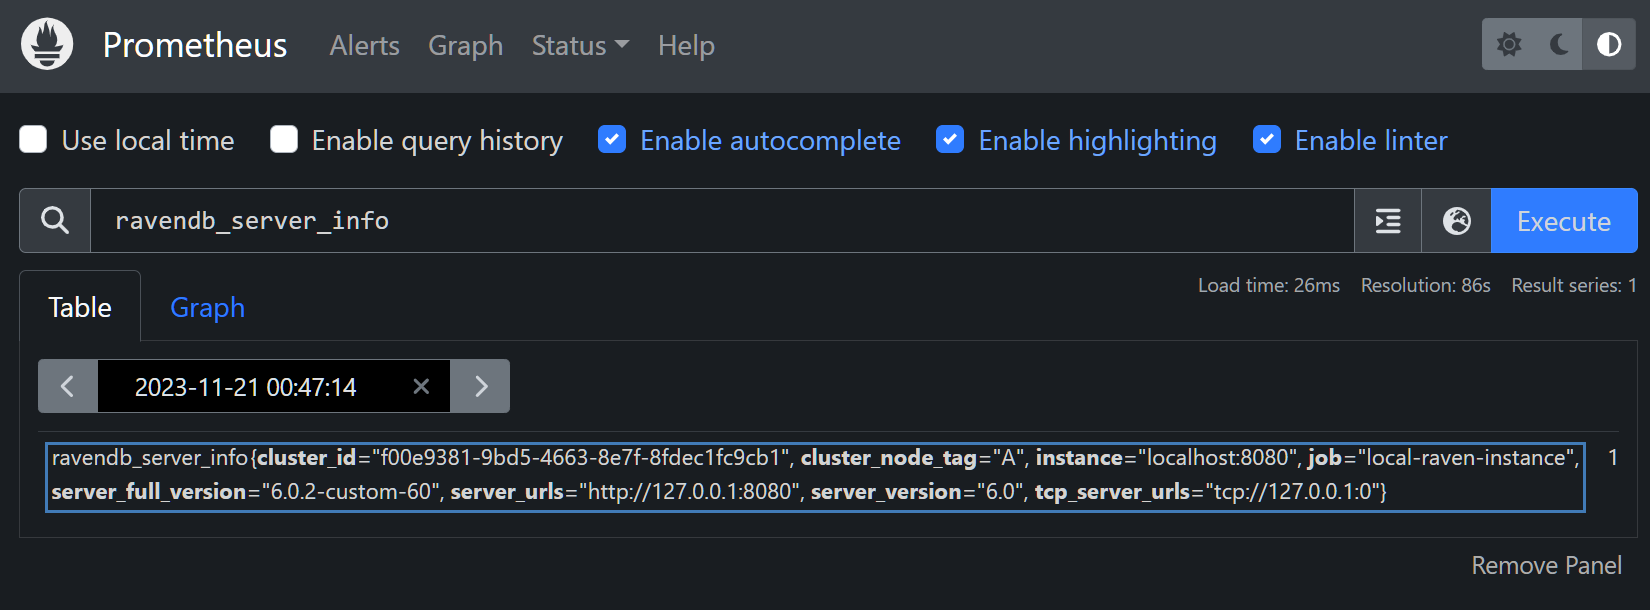The image size is (1650, 610).
Task: Open the Graph nav link
Action: (x=466, y=46)
